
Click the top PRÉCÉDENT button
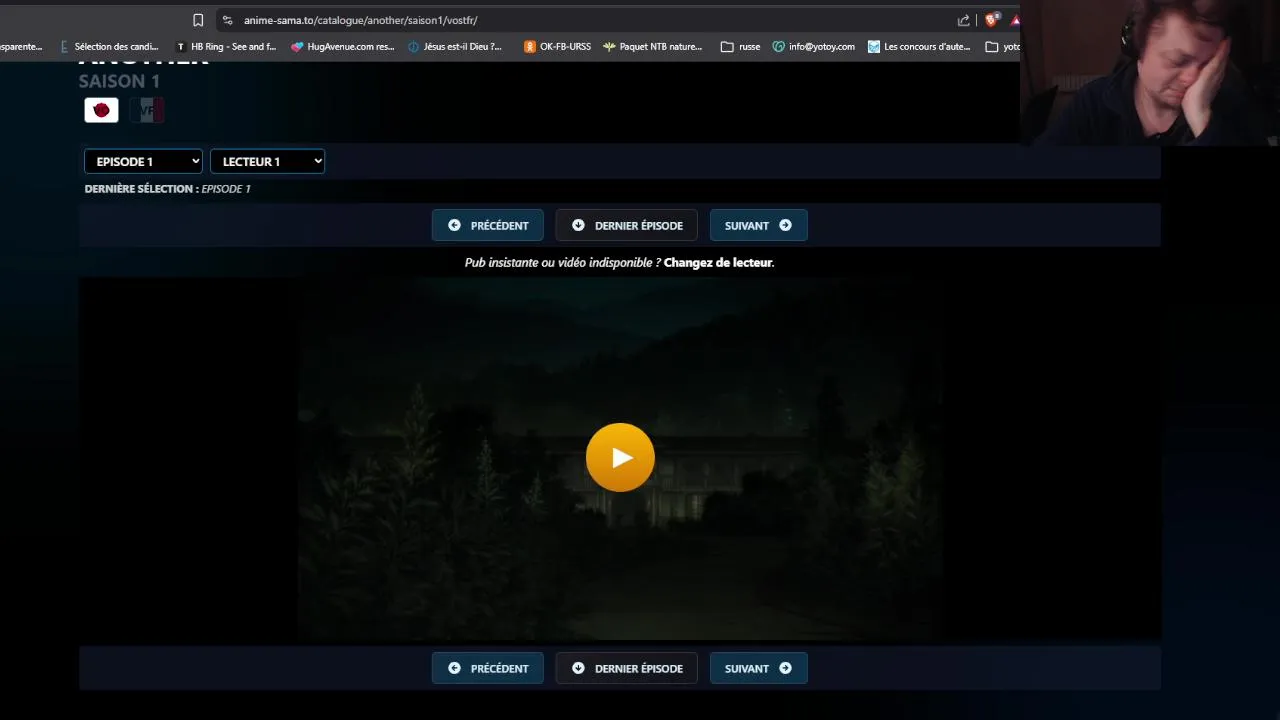(488, 225)
